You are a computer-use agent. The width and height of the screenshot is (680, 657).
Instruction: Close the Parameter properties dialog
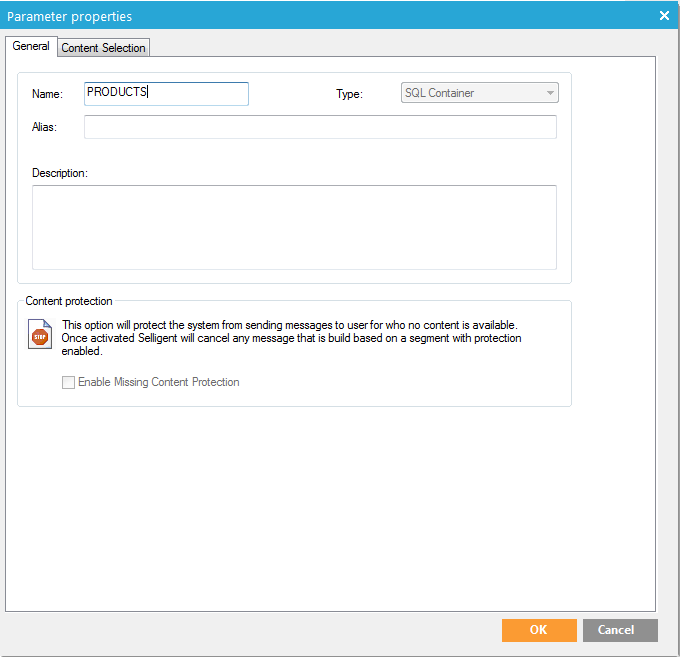pyautogui.click(x=664, y=15)
